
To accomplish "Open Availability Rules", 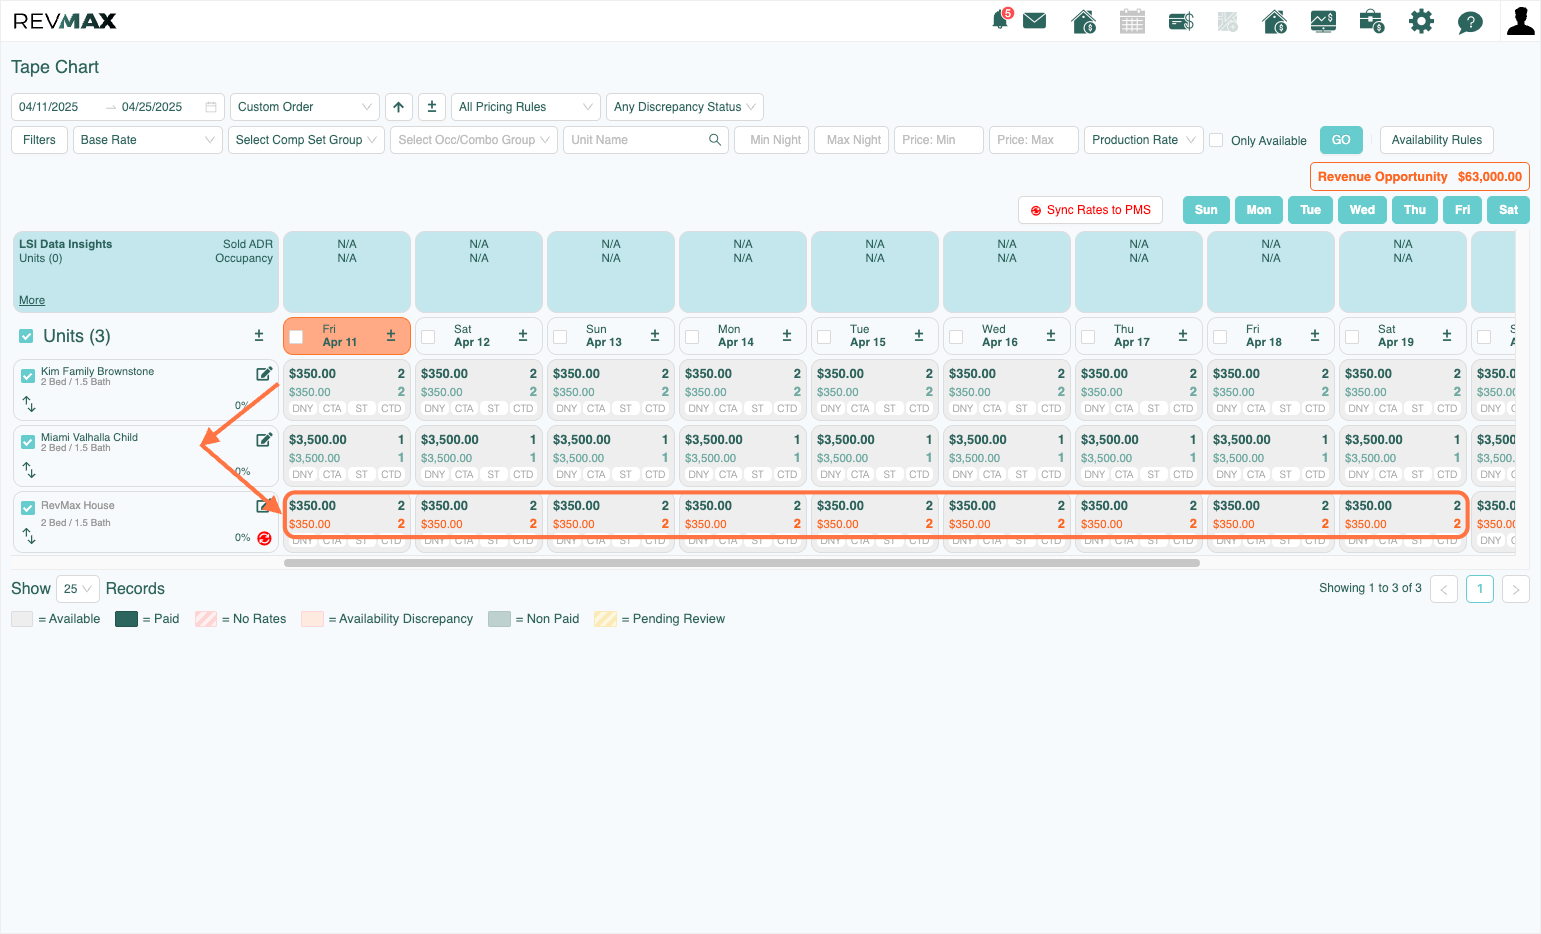I will tap(1437, 140).
